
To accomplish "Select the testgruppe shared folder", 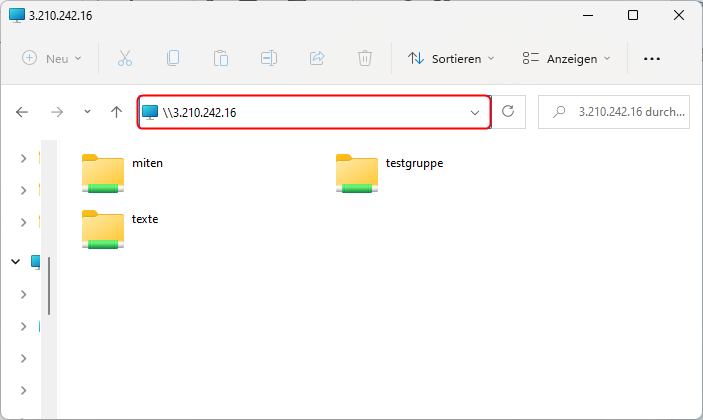I will coord(357,172).
